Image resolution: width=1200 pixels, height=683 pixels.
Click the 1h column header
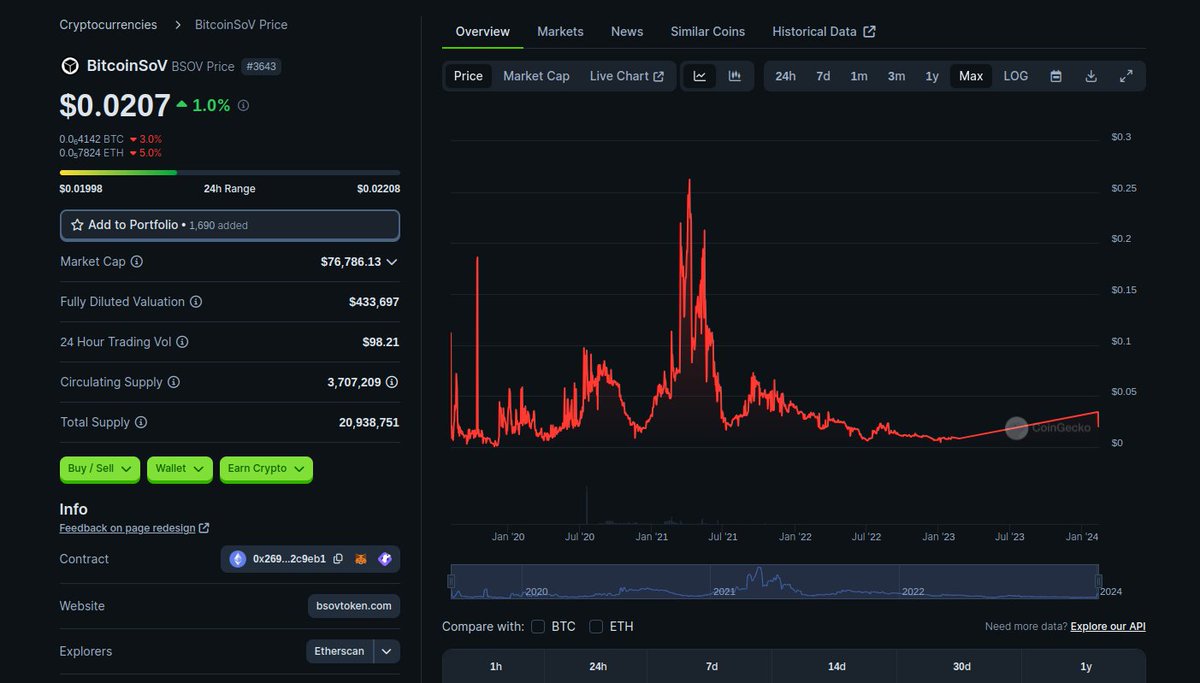(496, 666)
